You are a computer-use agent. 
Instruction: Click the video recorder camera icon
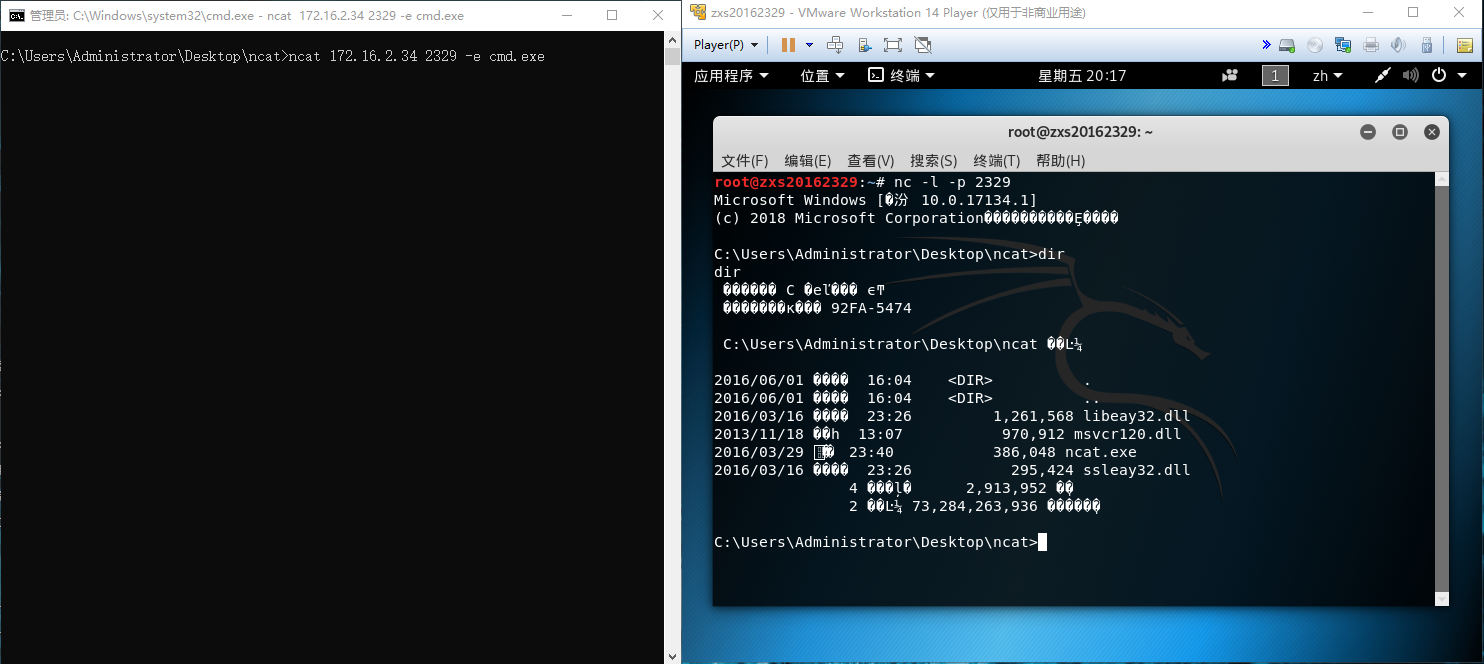coord(1230,76)
